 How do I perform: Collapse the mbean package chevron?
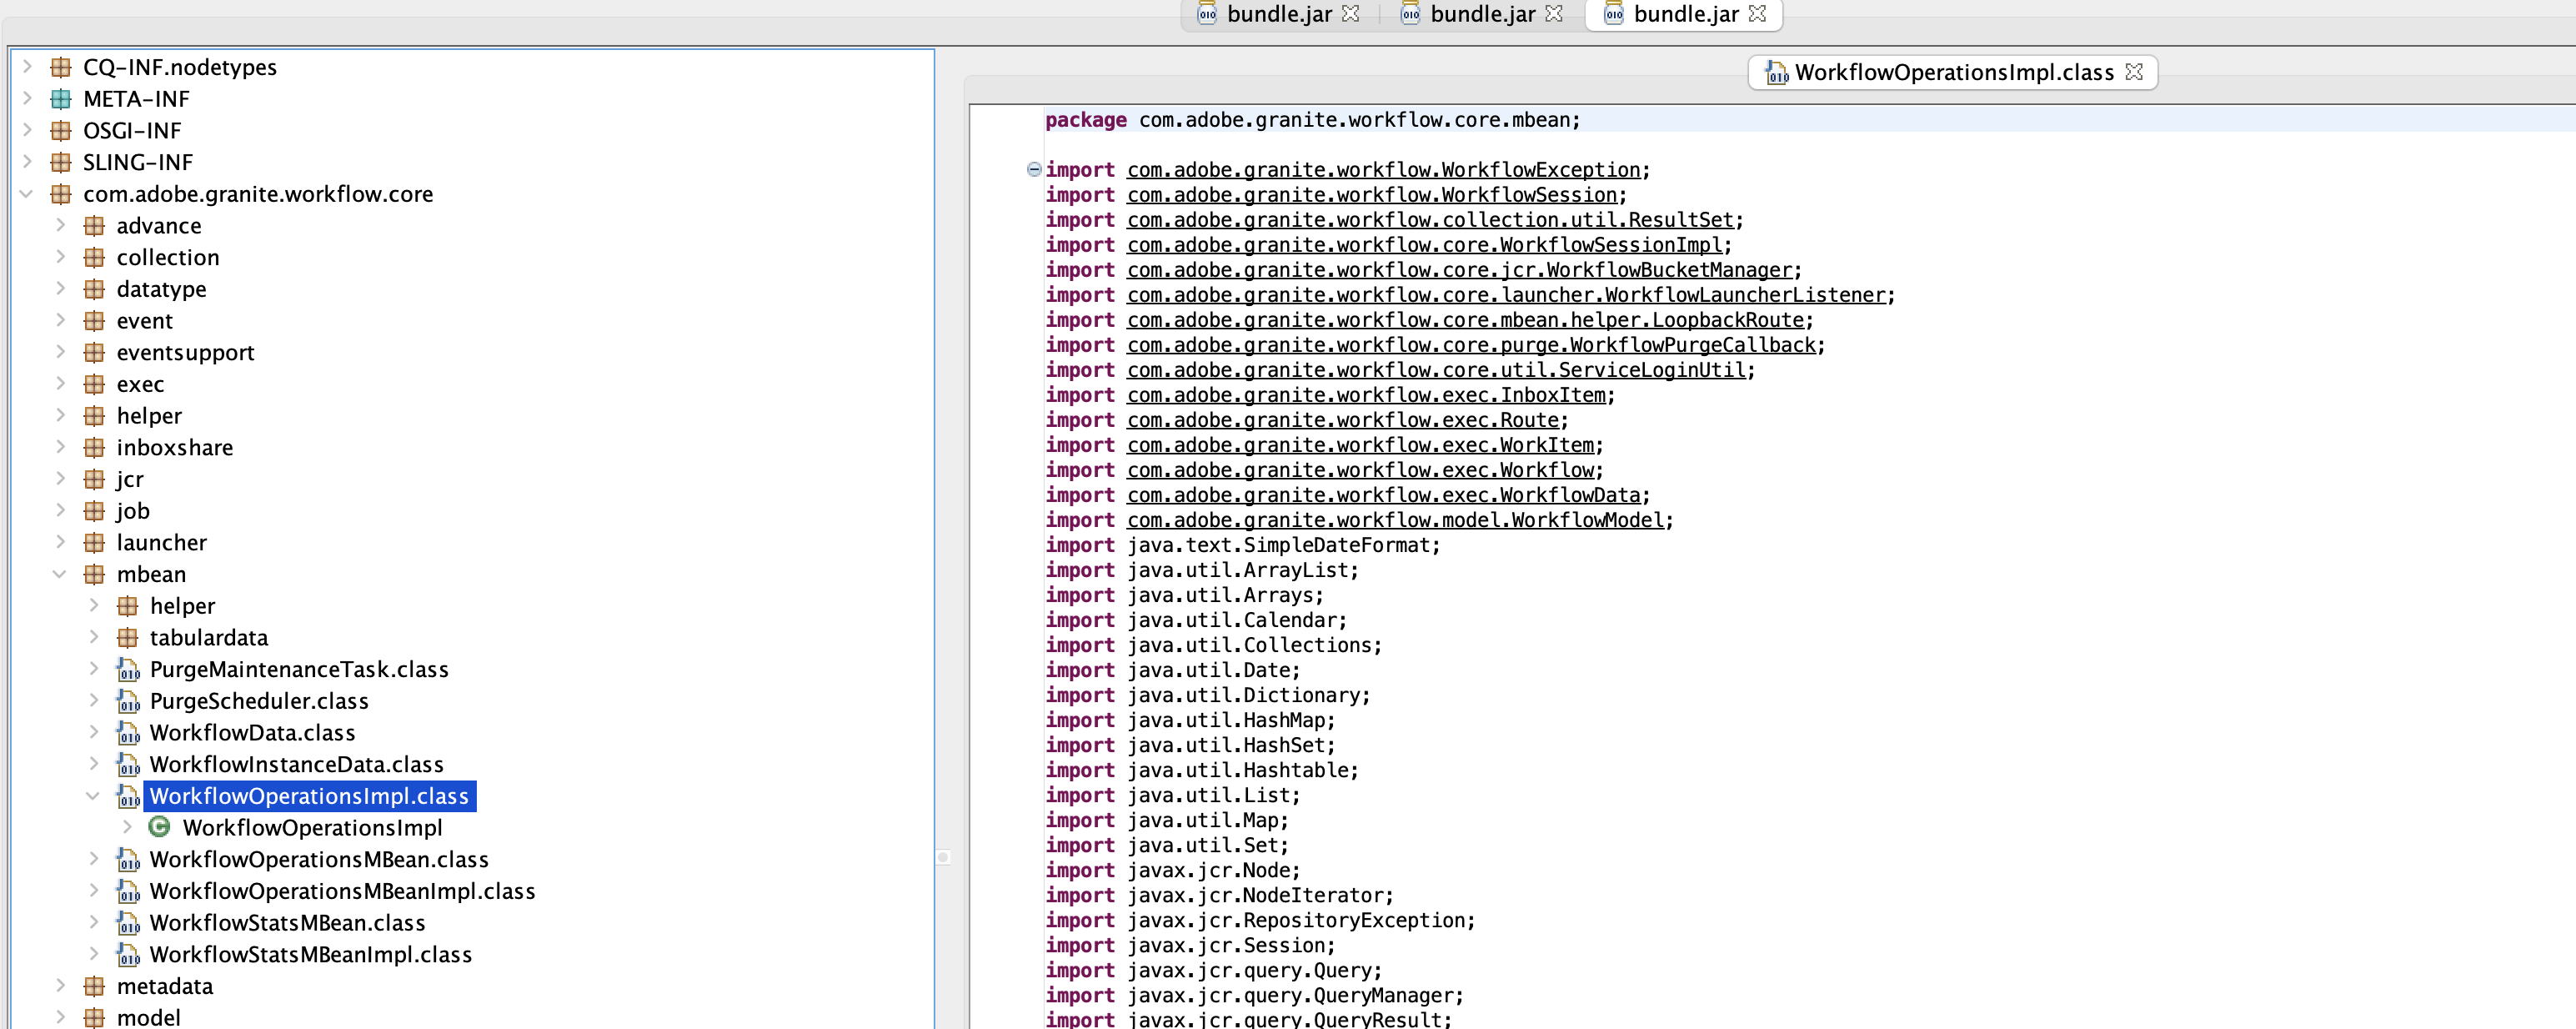(x=60, y=574)
